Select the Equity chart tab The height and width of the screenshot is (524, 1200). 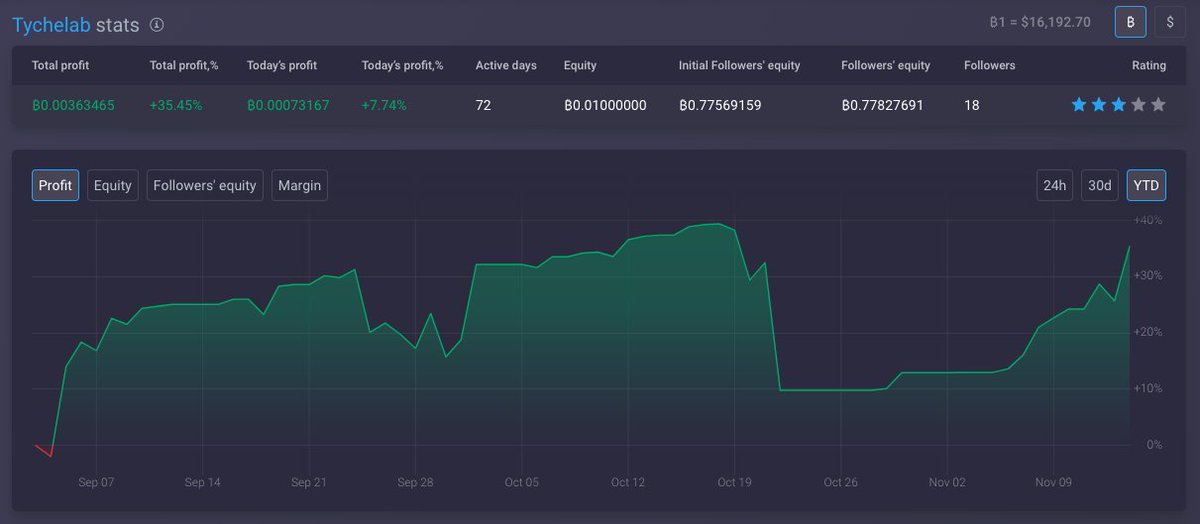tap(113, 185)
